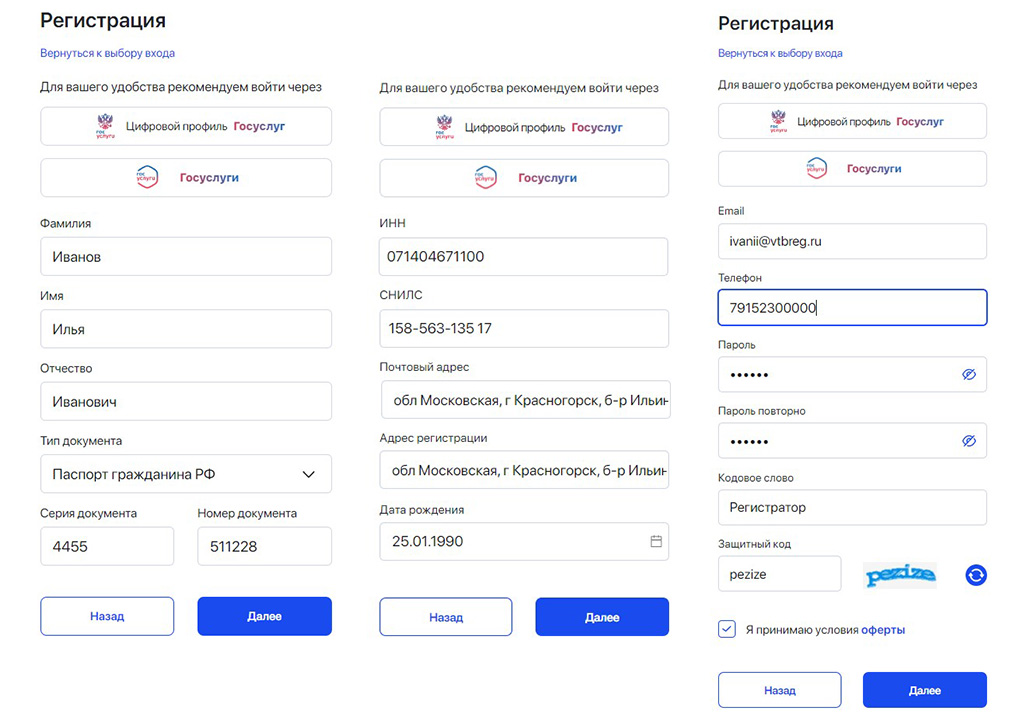Click the Email input field

(x=852, y=241)
